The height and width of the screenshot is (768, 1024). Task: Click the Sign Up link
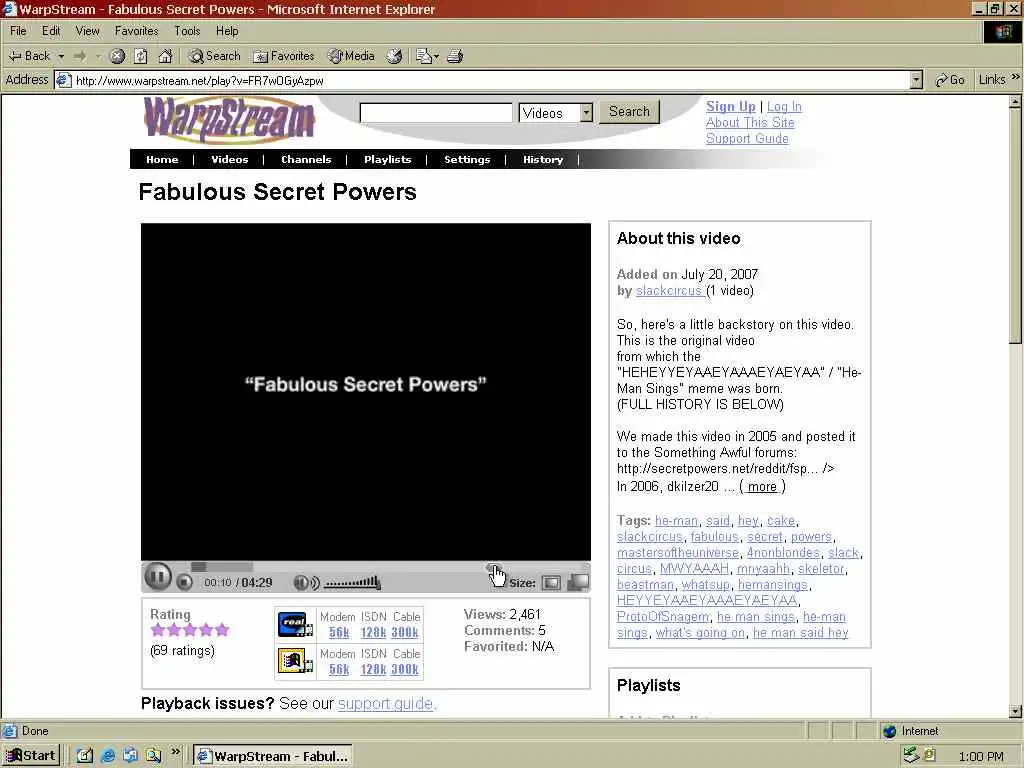[x=731, y=106]
